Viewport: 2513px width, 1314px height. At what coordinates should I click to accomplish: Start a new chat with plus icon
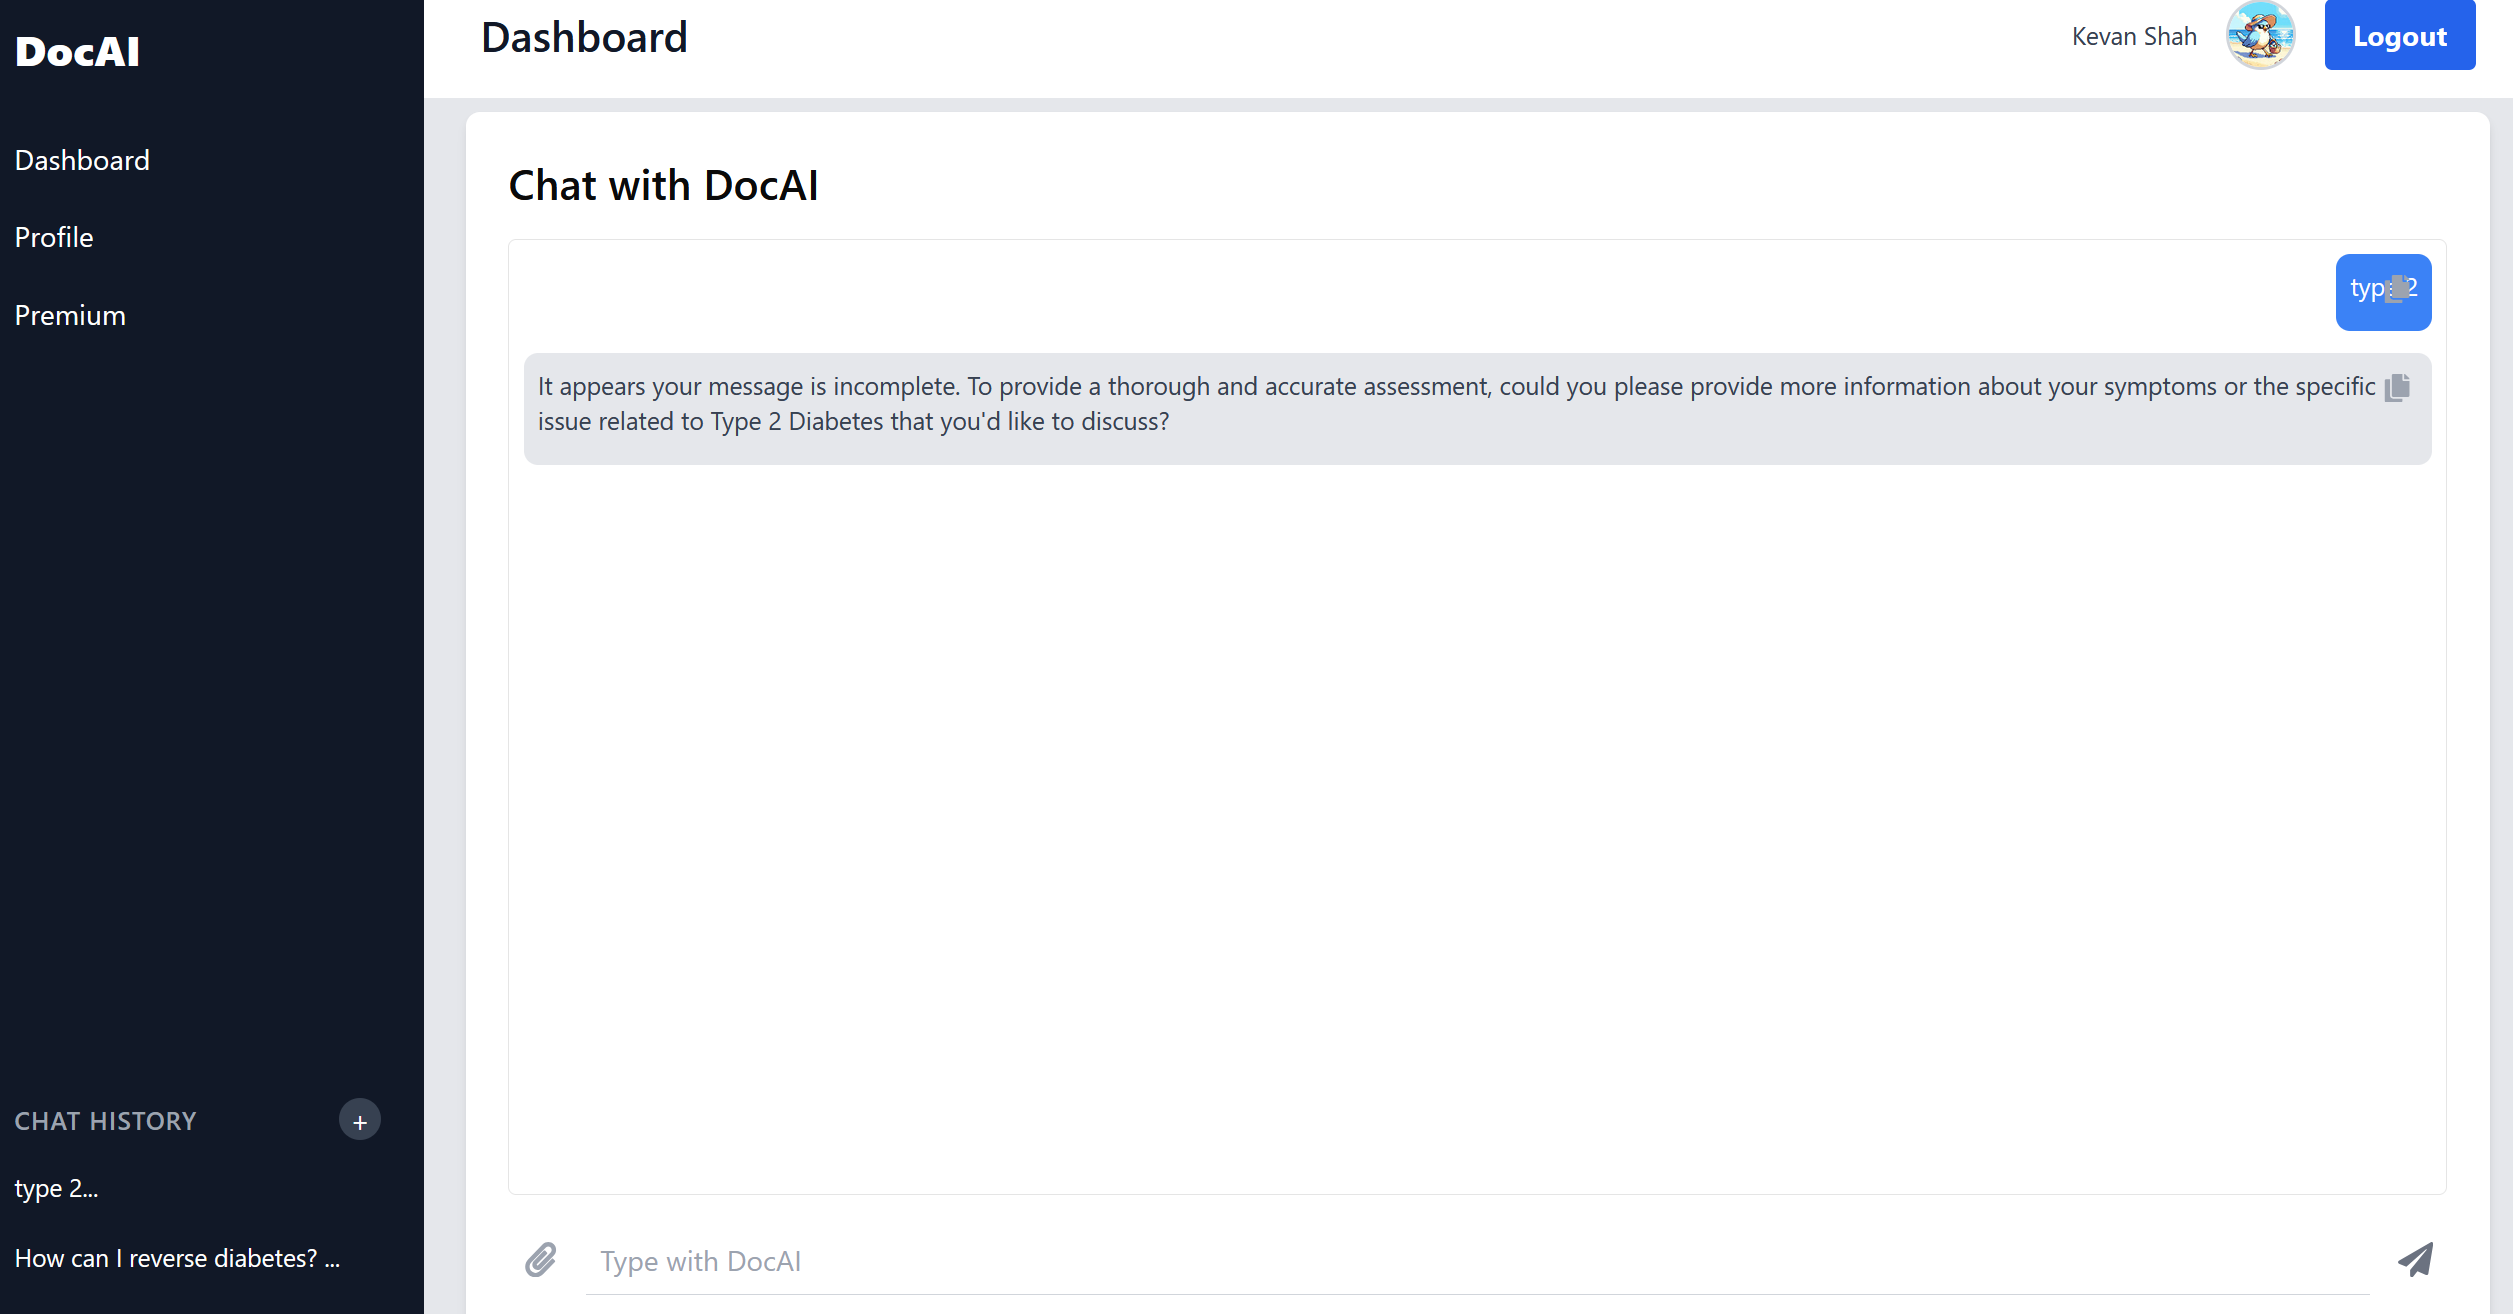[360, 1121]
